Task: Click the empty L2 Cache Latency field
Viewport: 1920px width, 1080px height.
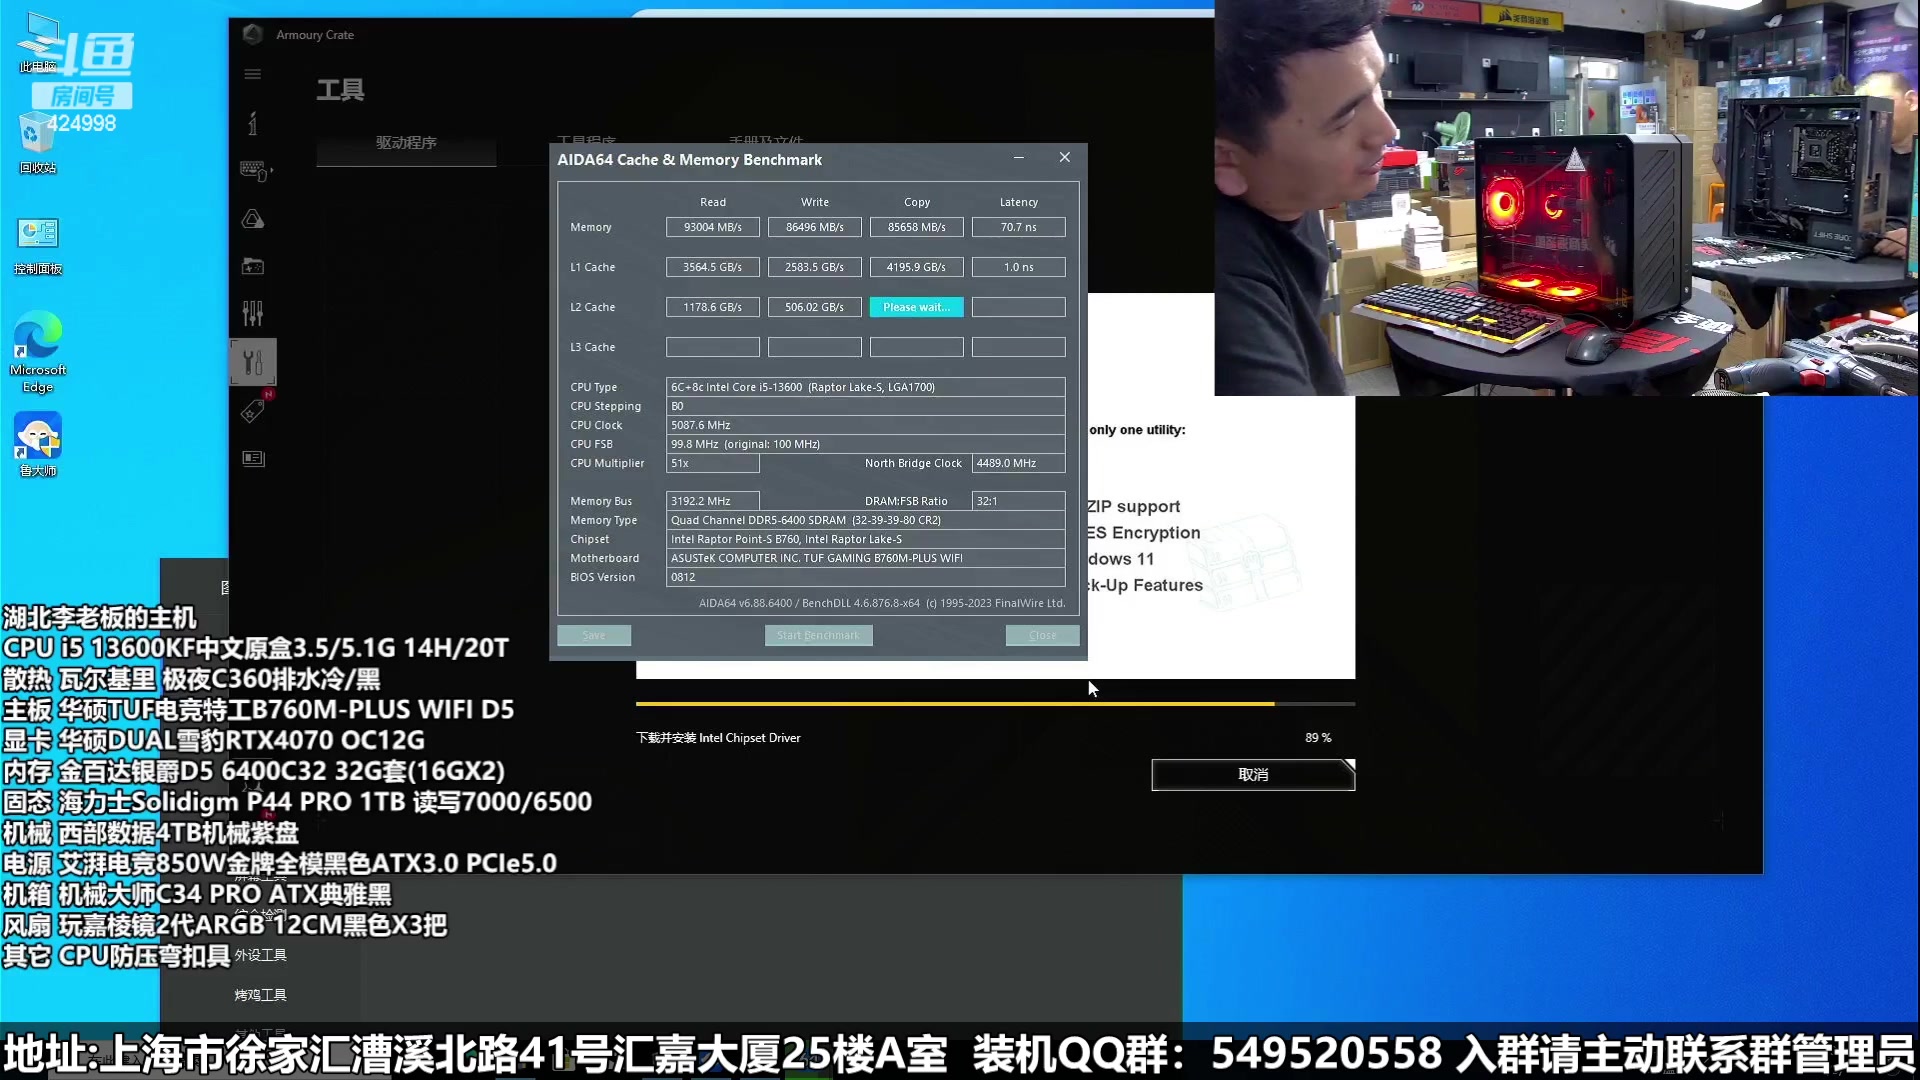Action: coord(1019,307)
